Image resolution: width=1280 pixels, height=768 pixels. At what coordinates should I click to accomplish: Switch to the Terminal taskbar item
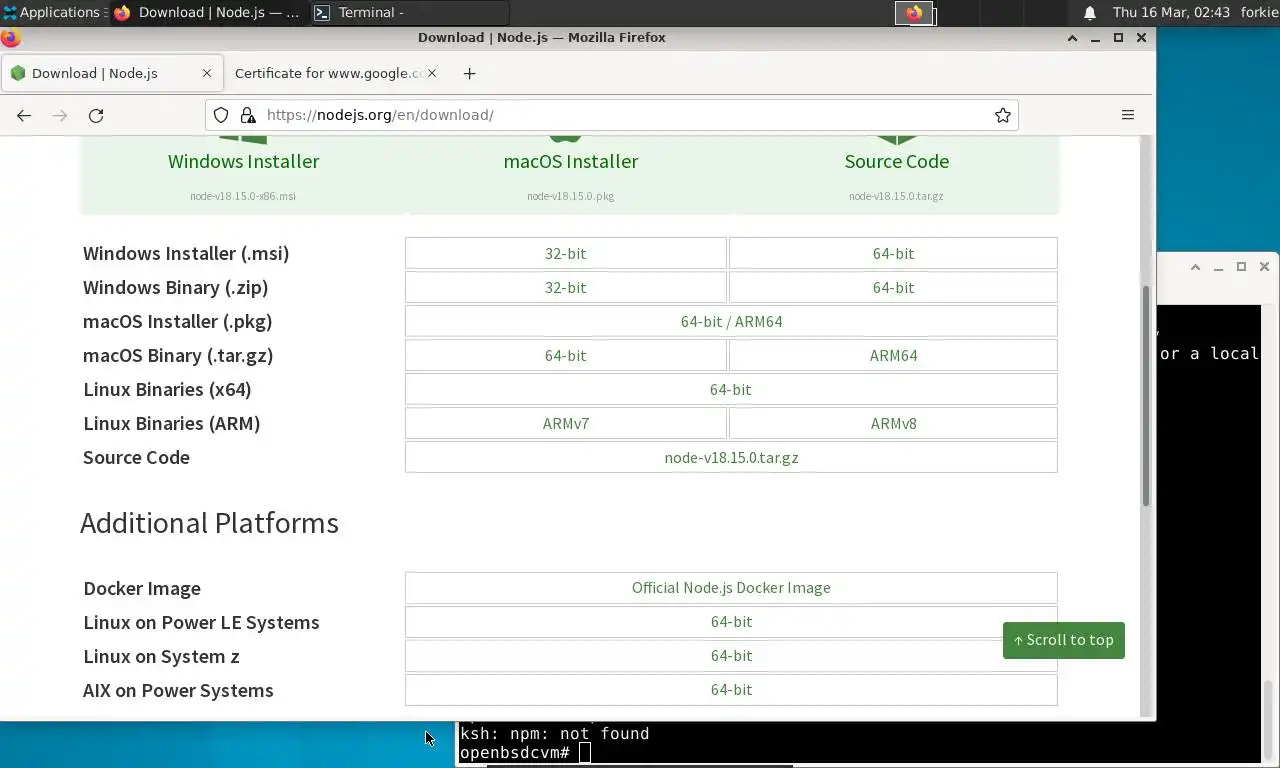[410, 13]
